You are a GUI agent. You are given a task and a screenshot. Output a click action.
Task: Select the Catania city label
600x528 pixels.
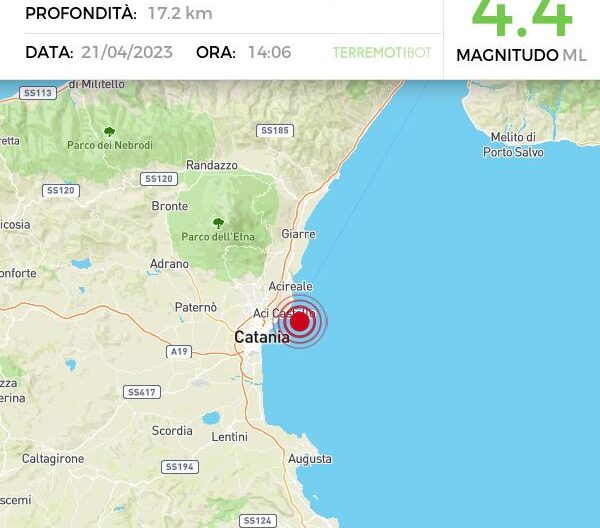(262, 337)
